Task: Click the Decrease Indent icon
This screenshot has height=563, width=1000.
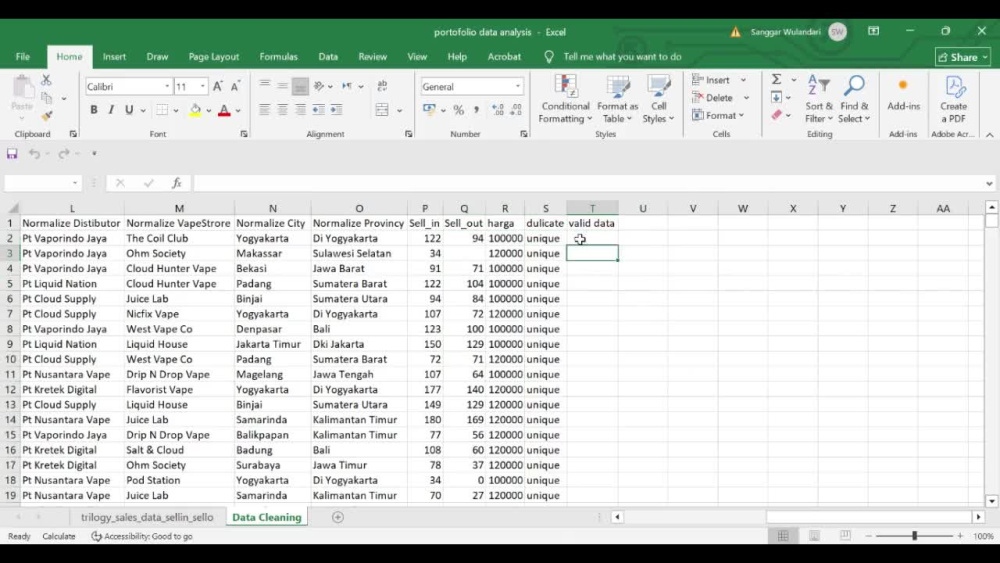Action: [x=318, y=110]
